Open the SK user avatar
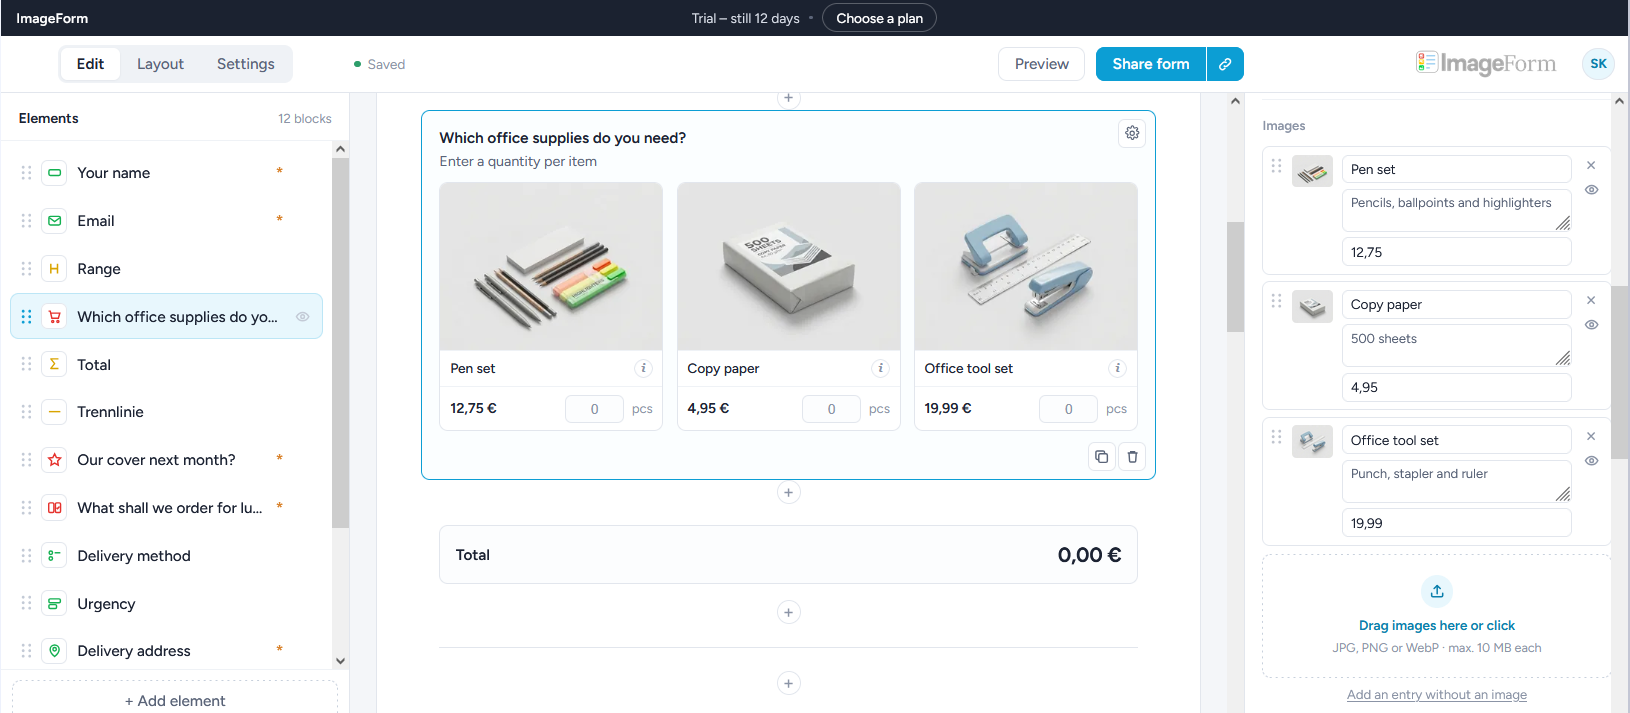Viewport: 1630px width, 713px height. pos(1598,64)
